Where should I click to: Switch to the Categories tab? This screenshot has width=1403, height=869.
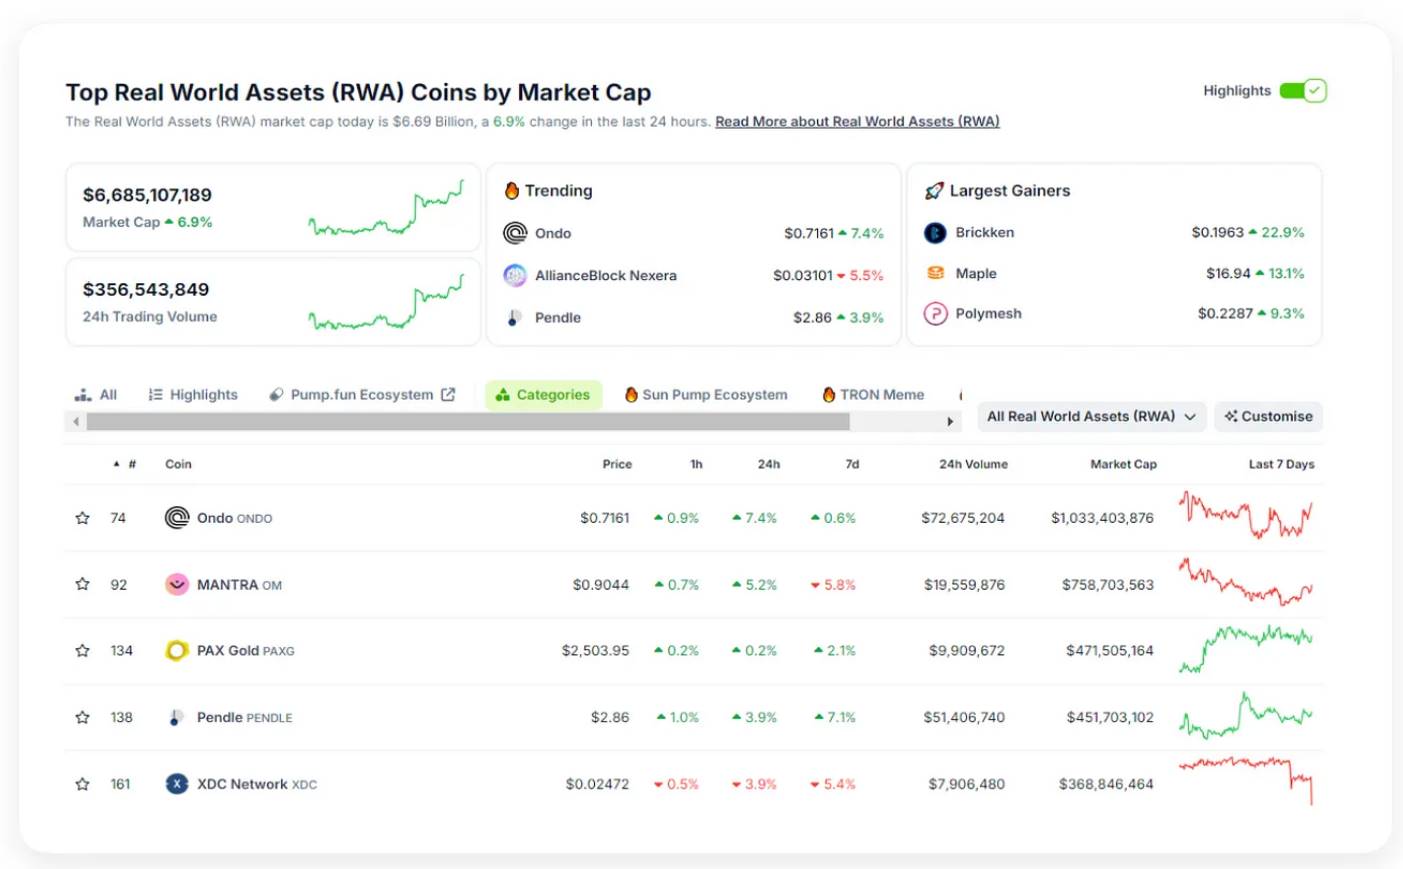click(543, 395)
